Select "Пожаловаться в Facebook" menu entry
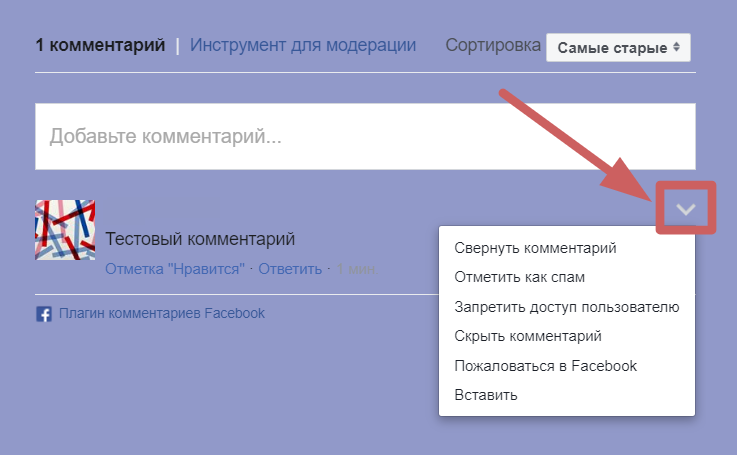 click(545, 366)
